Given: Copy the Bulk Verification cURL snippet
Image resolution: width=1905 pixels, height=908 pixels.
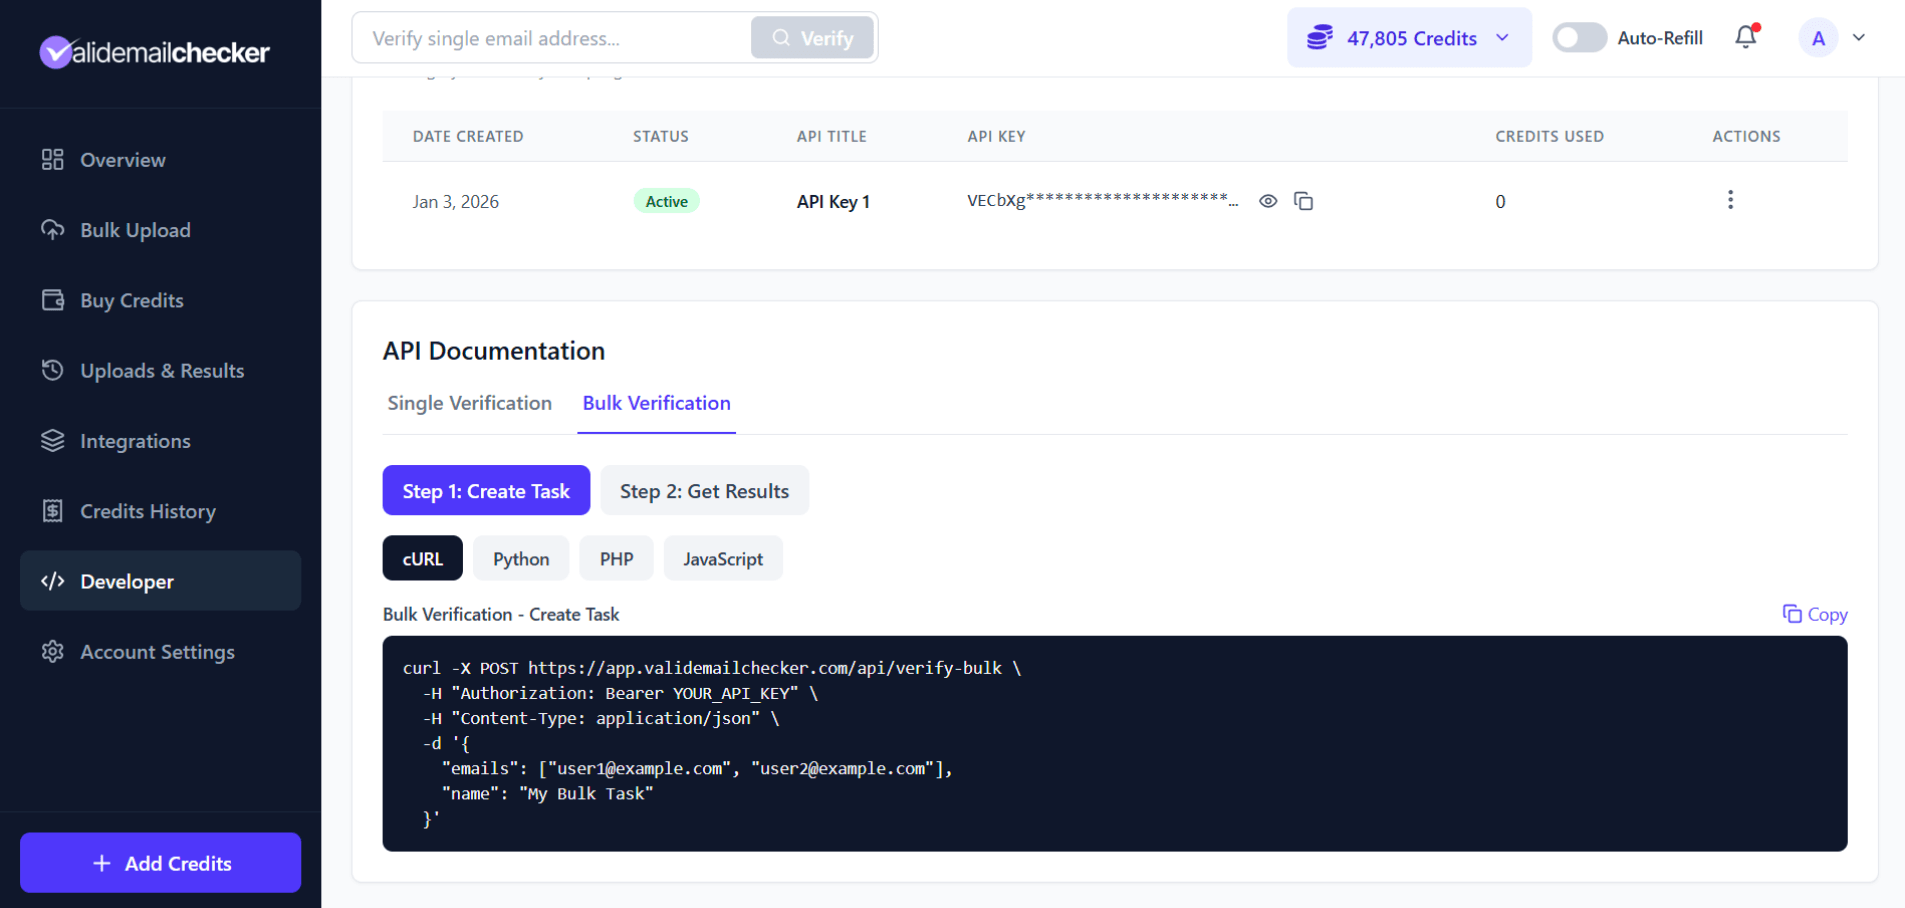Looking at the screenshot, I should click(x=1814, y=614).
